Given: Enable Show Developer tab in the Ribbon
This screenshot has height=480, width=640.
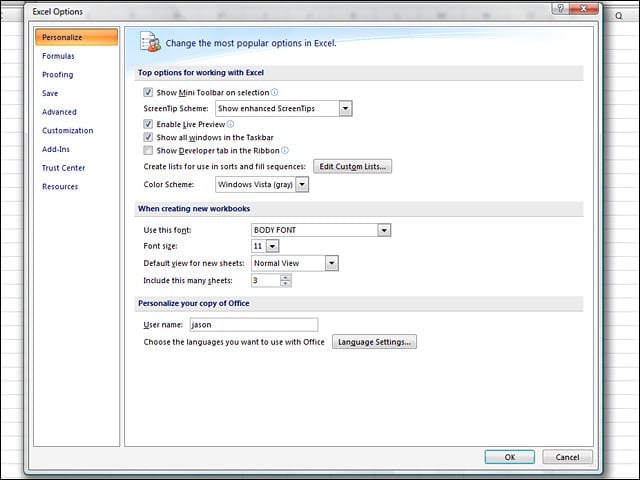Looking at the screenshot, I should pos(148,150).
